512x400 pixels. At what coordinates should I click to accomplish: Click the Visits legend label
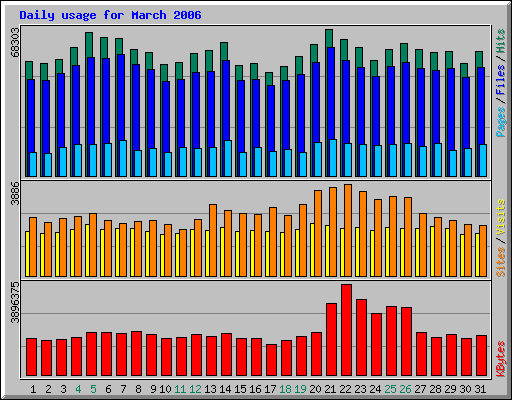(501, 218)
